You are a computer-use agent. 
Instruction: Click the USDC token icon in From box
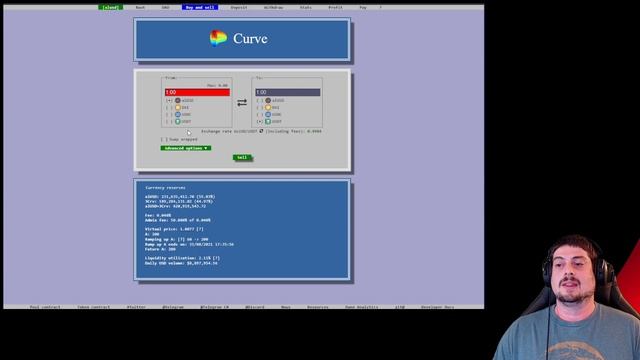coord(178,114)
